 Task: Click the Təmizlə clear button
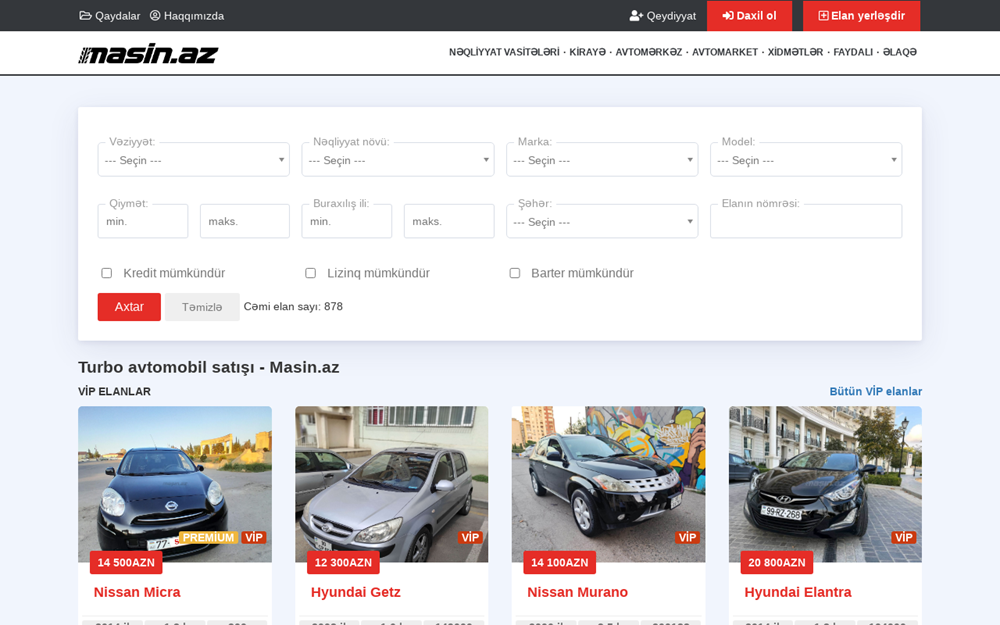[x=202, y=307]
